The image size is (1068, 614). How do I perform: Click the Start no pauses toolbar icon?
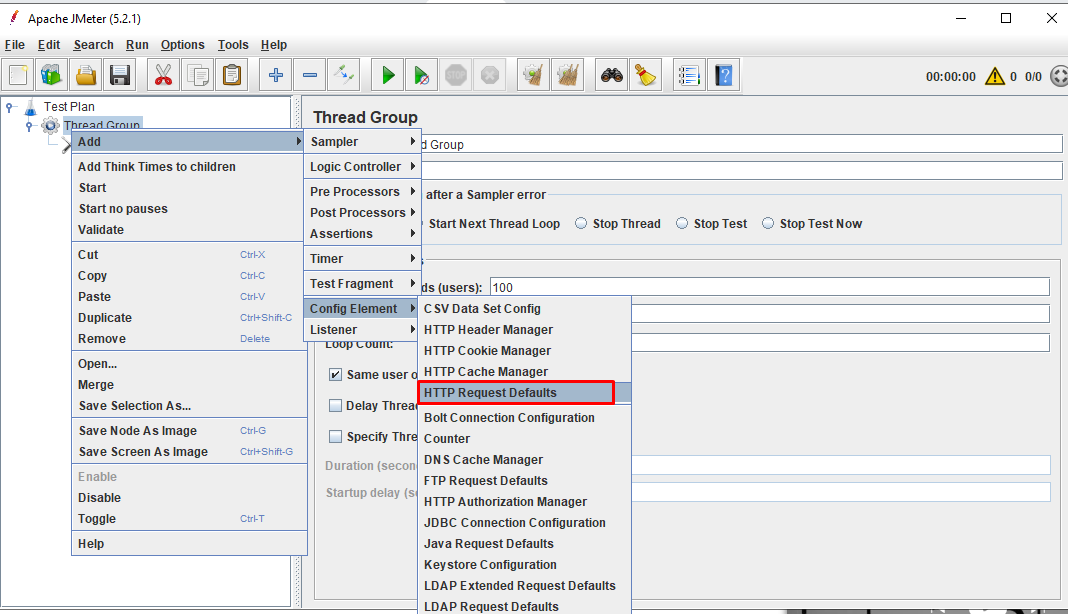click(420, 74)
